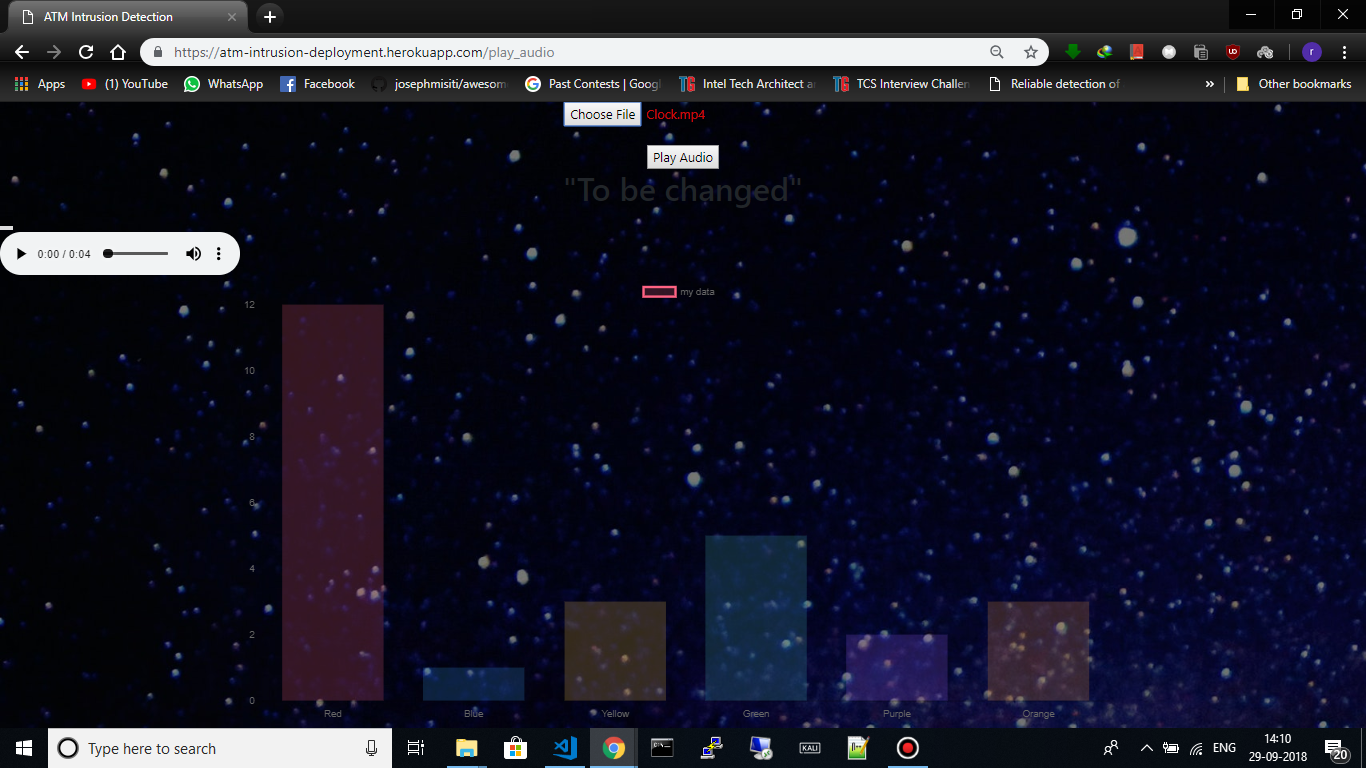Open the YouTube bookmark
The width and height of the screenshot is (1366, 768).
tap(124, 84)
